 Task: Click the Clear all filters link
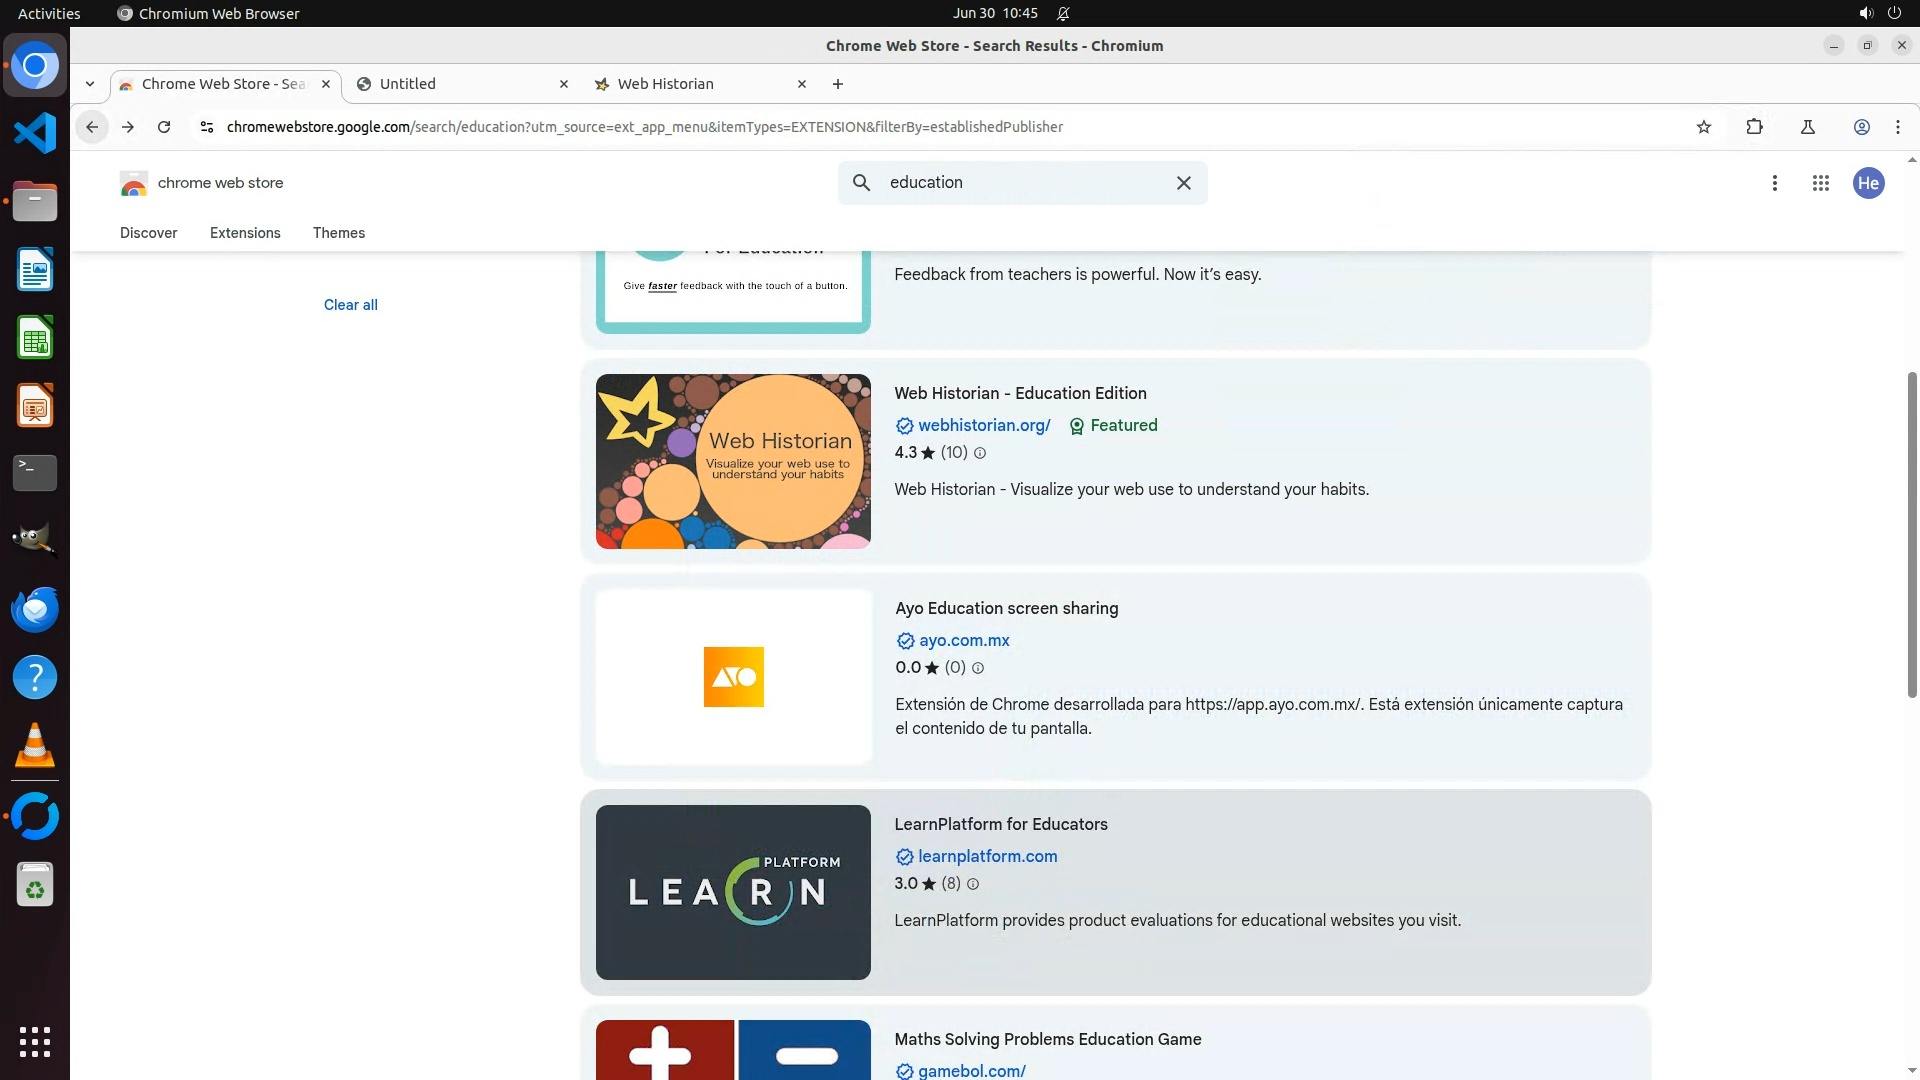point(350,305)
